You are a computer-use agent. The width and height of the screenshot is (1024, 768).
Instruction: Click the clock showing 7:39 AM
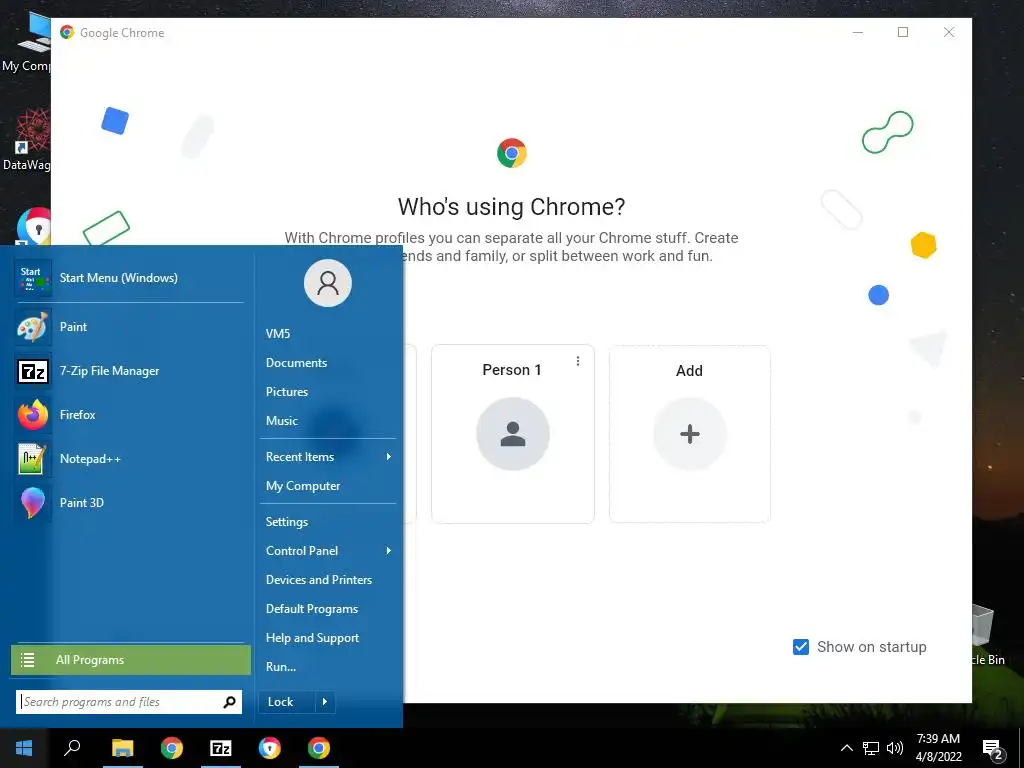938,739
